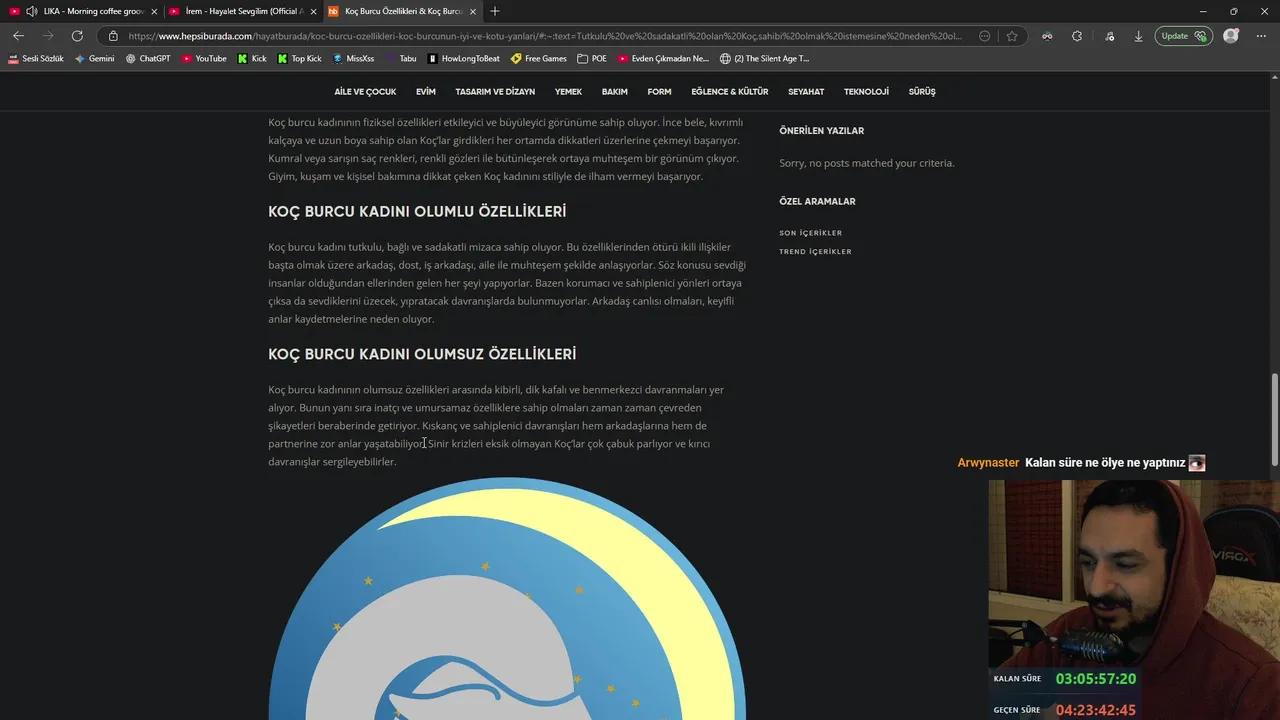Click the KOÇ BURCU KADINI OLUMSUZ ÖZELLİKLERİ heading
Viewport: 1280px width, 720px height.
point(422,354)
